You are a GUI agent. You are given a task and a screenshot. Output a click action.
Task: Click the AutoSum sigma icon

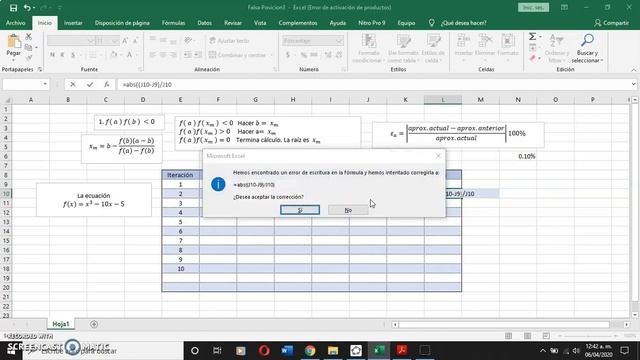click(x=533, y=37)
